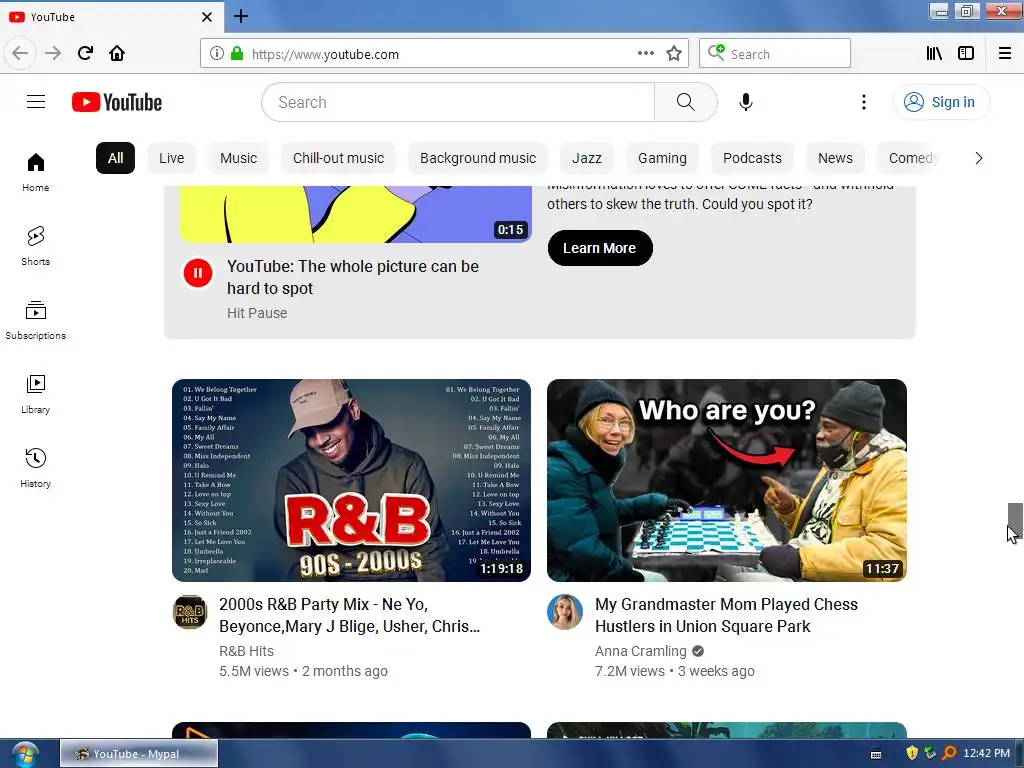The image size is (1024, 768).
Task: Open Library in the sidebar
Action: tap(35, 394)
